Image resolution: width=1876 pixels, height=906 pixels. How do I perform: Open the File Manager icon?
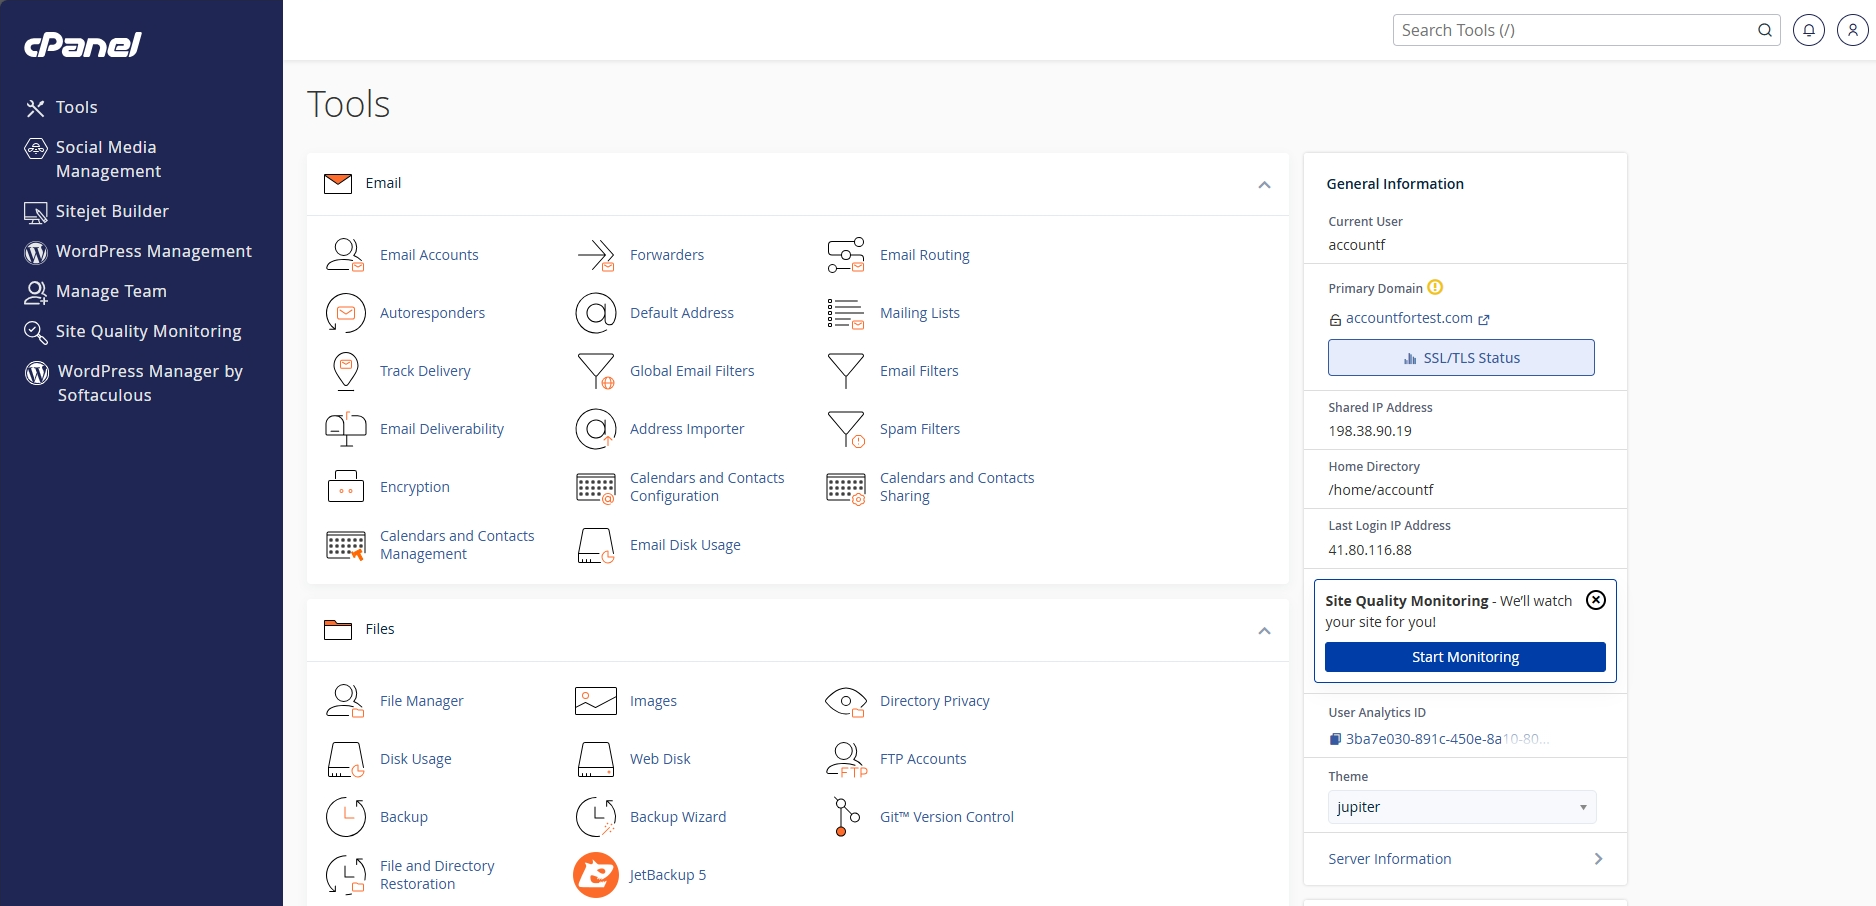coord(345,701)
